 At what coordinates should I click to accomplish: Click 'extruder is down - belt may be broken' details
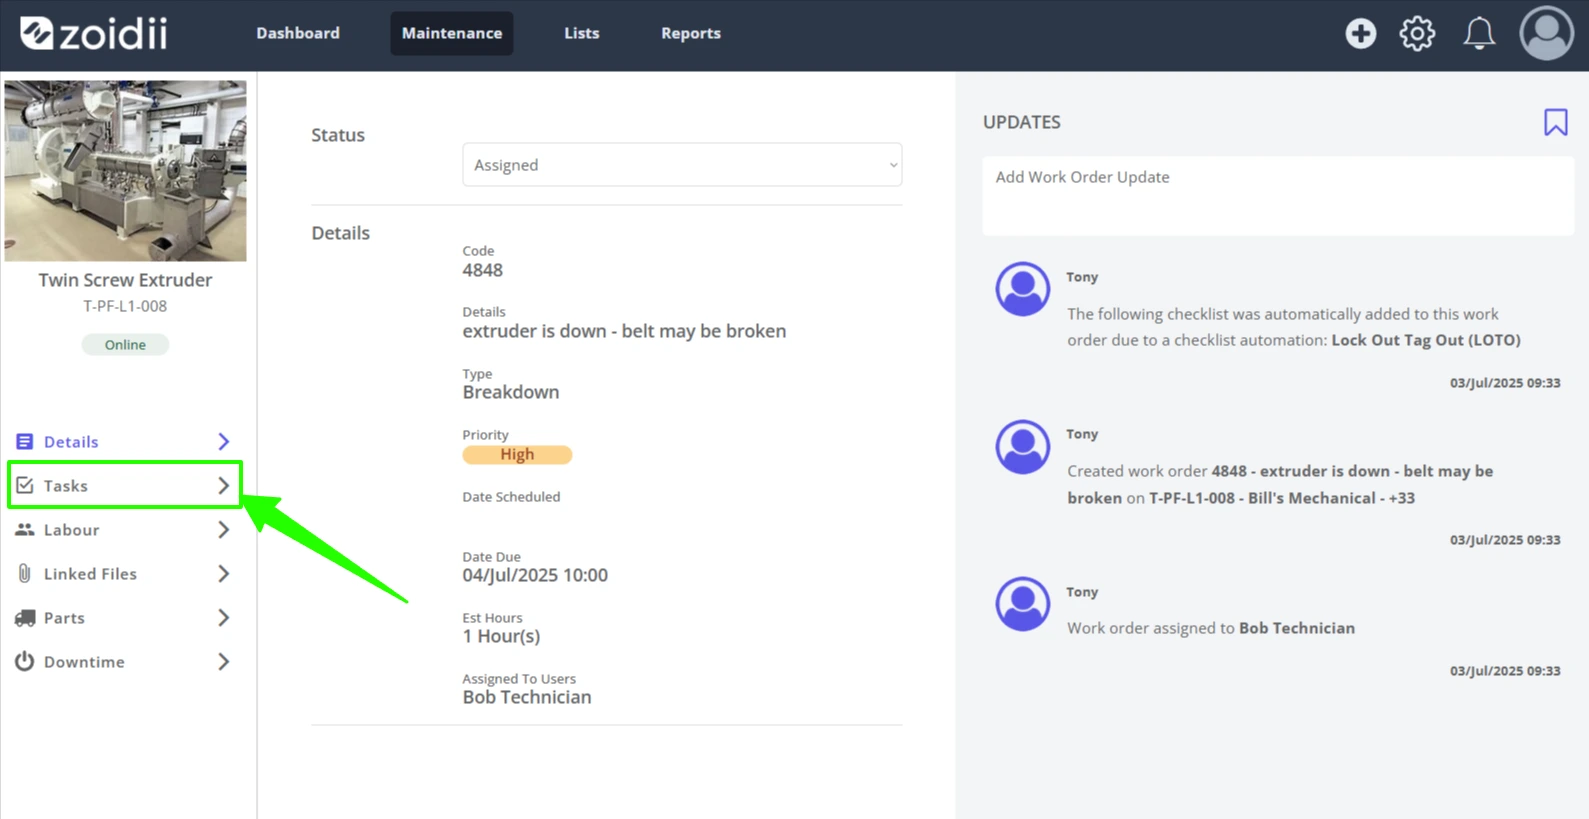tap(624, 331)
